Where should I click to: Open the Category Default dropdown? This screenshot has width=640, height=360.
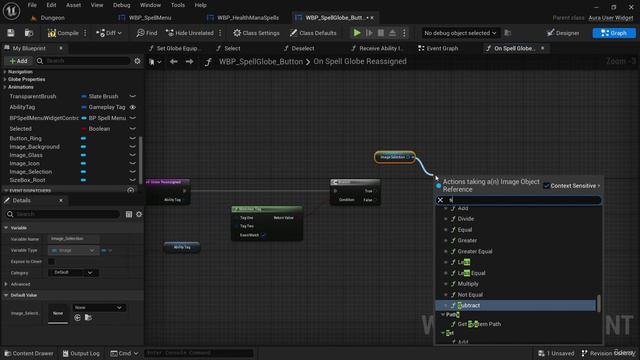(73, 272)
